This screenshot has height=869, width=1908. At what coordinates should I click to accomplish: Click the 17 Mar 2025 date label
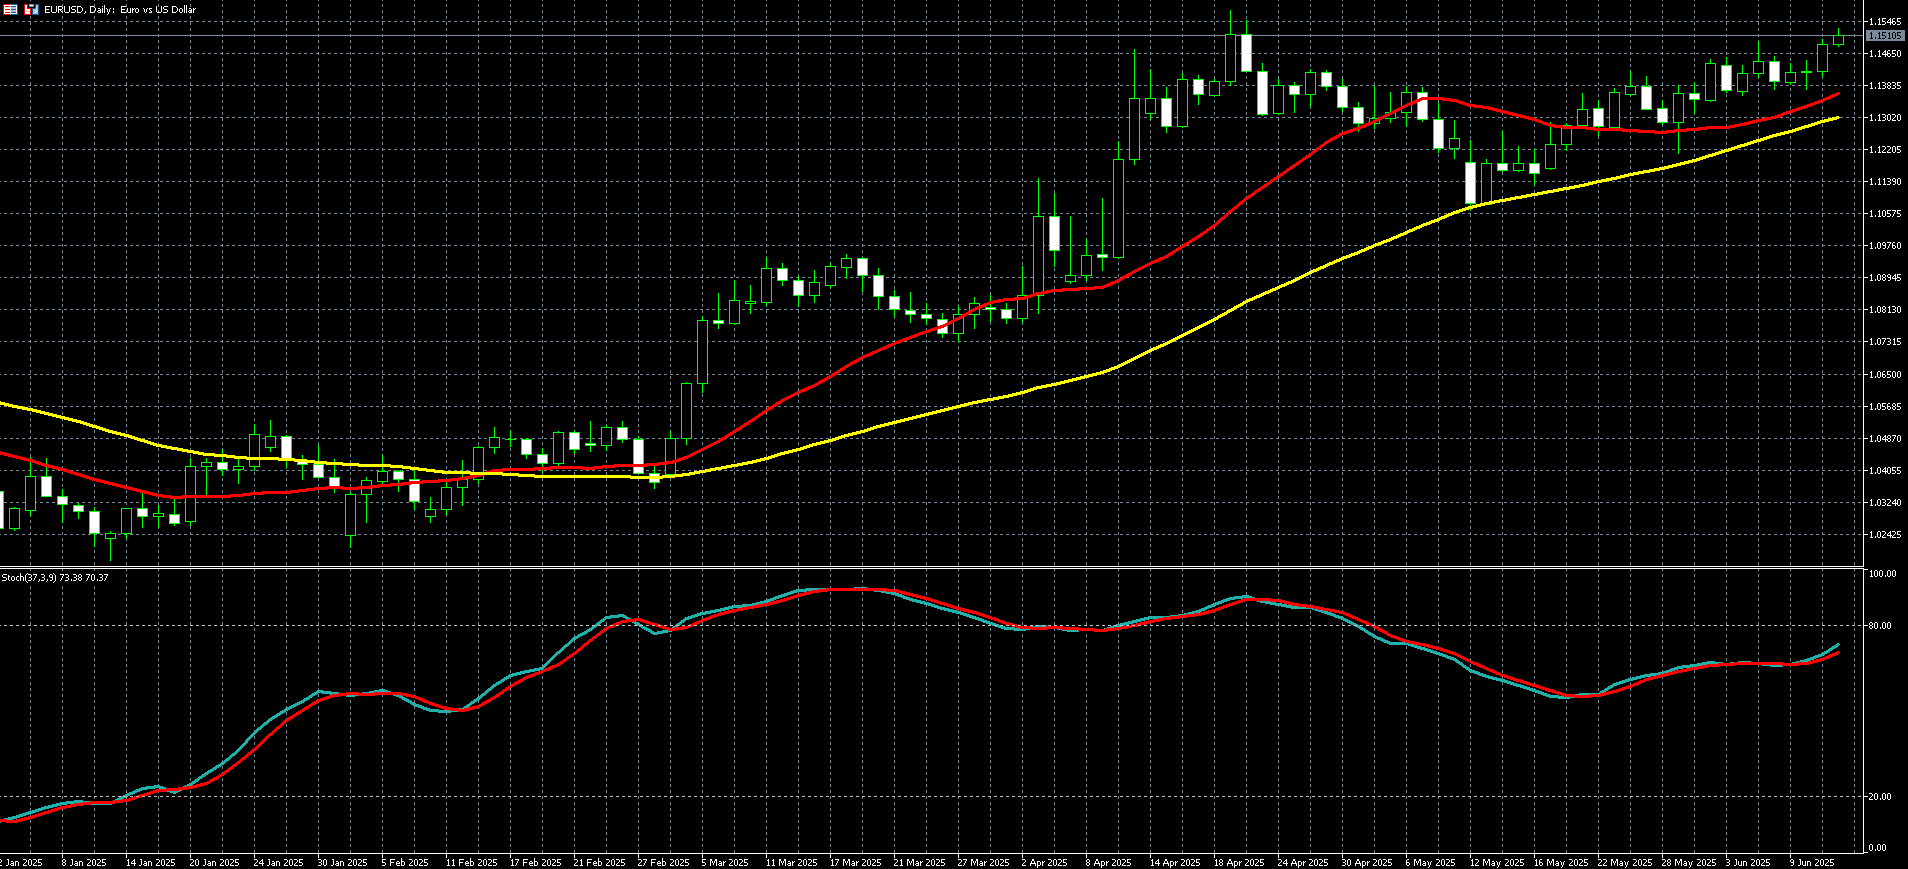click(x=855, y=862)
